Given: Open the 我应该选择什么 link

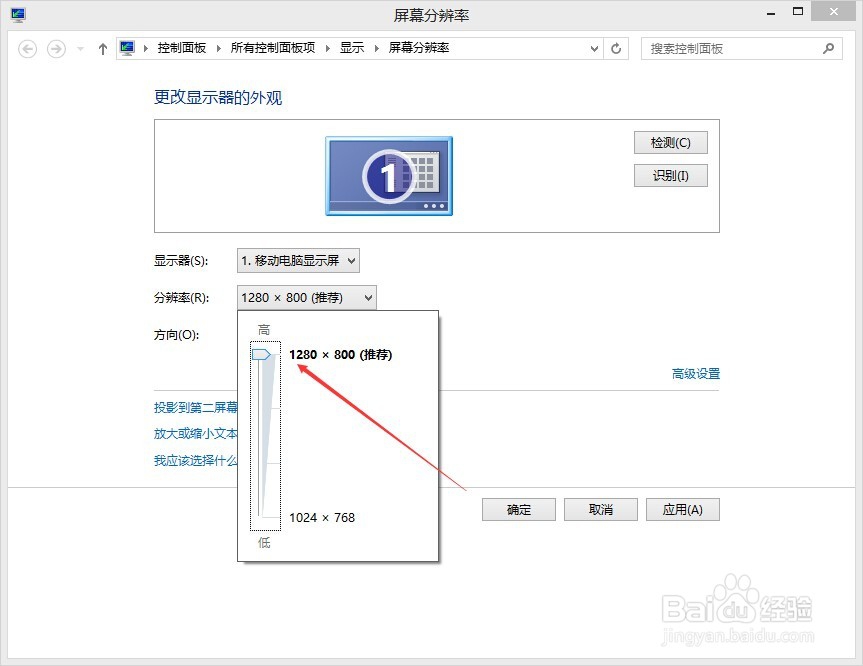Looking at the screenshot, I should coord(196,460).
